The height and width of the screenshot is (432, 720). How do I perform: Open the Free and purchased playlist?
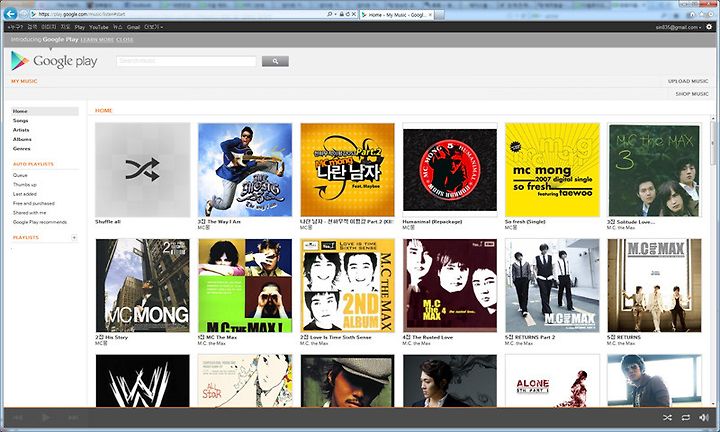coord(34,203)
